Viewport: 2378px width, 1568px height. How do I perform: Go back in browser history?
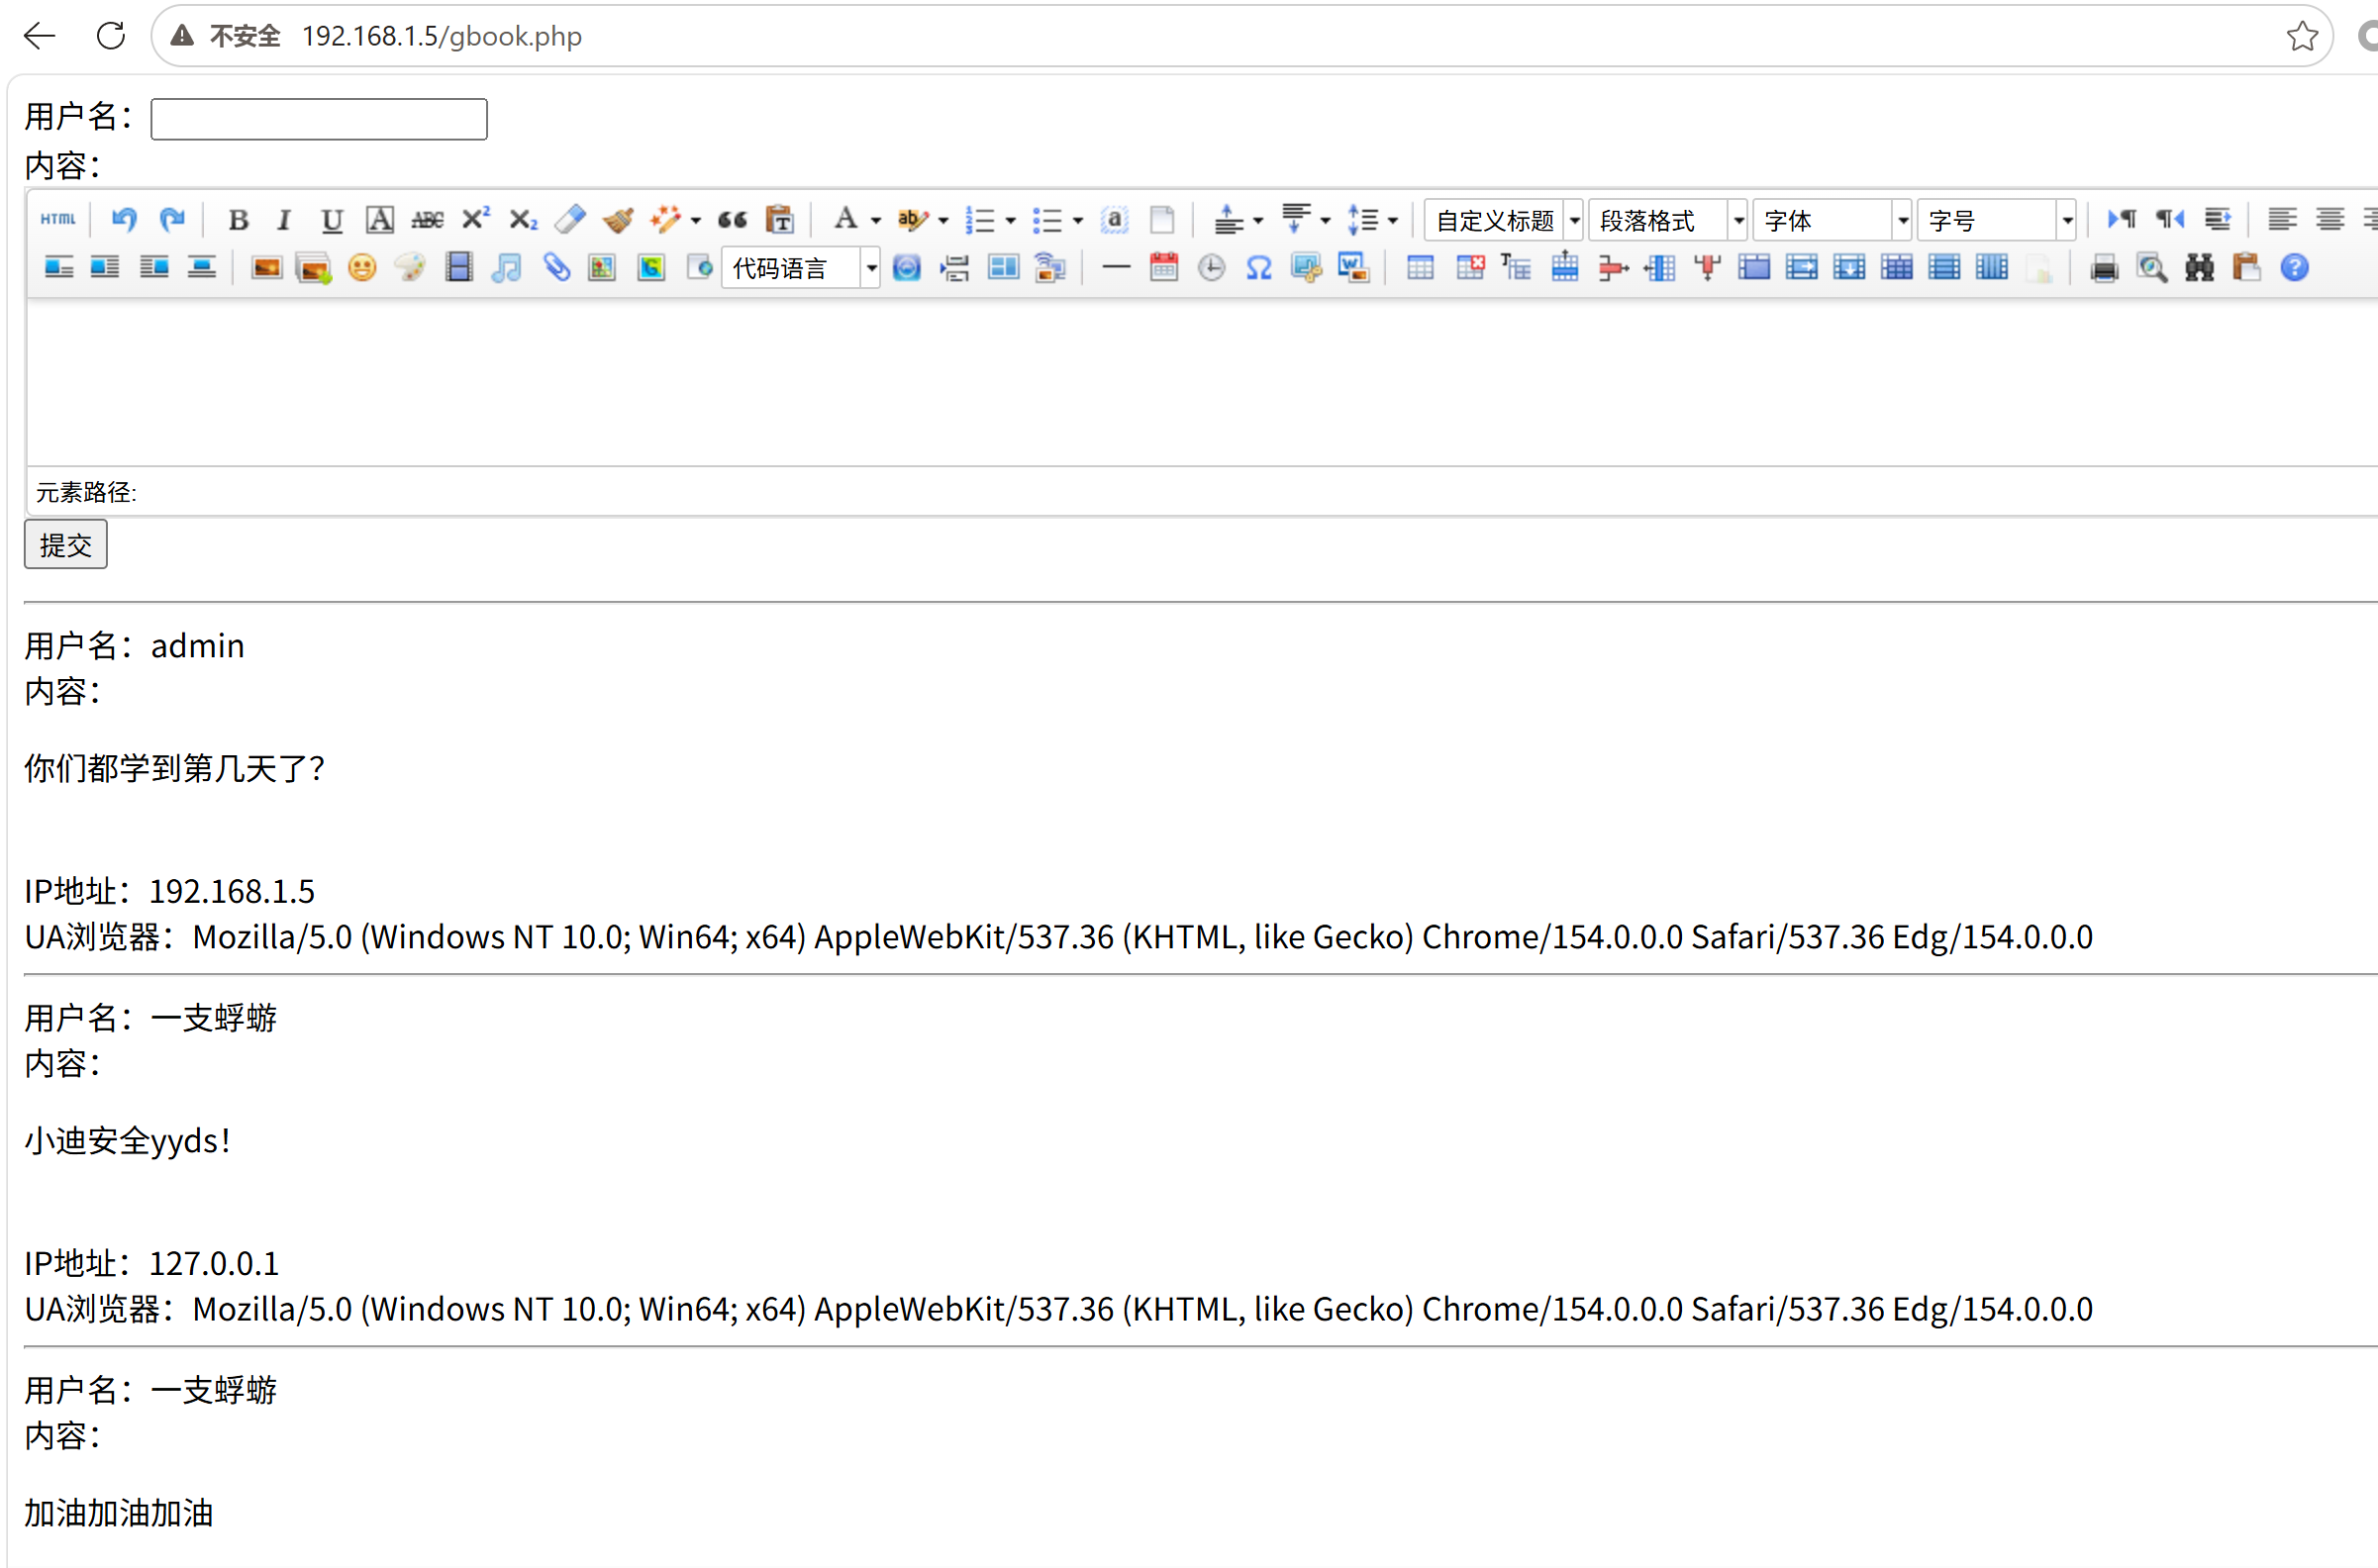(40, 36)
